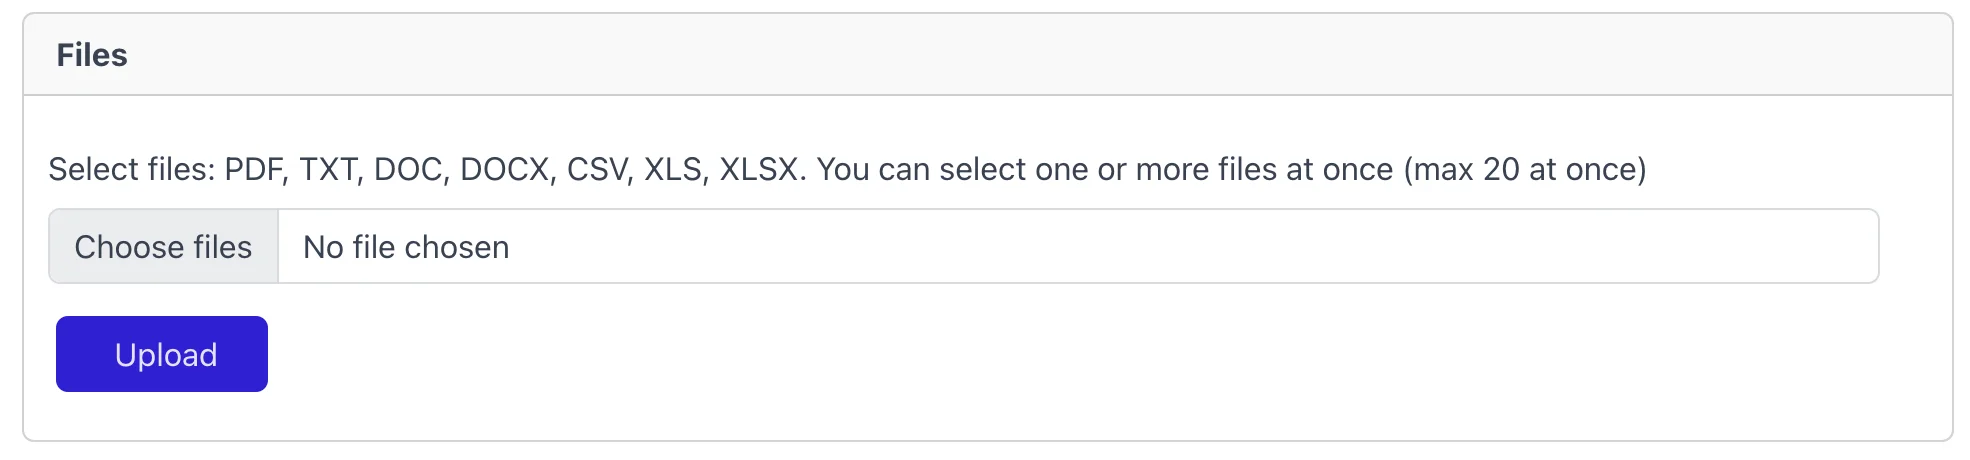Click the gray header bar right of Files

coord(1000,55)
